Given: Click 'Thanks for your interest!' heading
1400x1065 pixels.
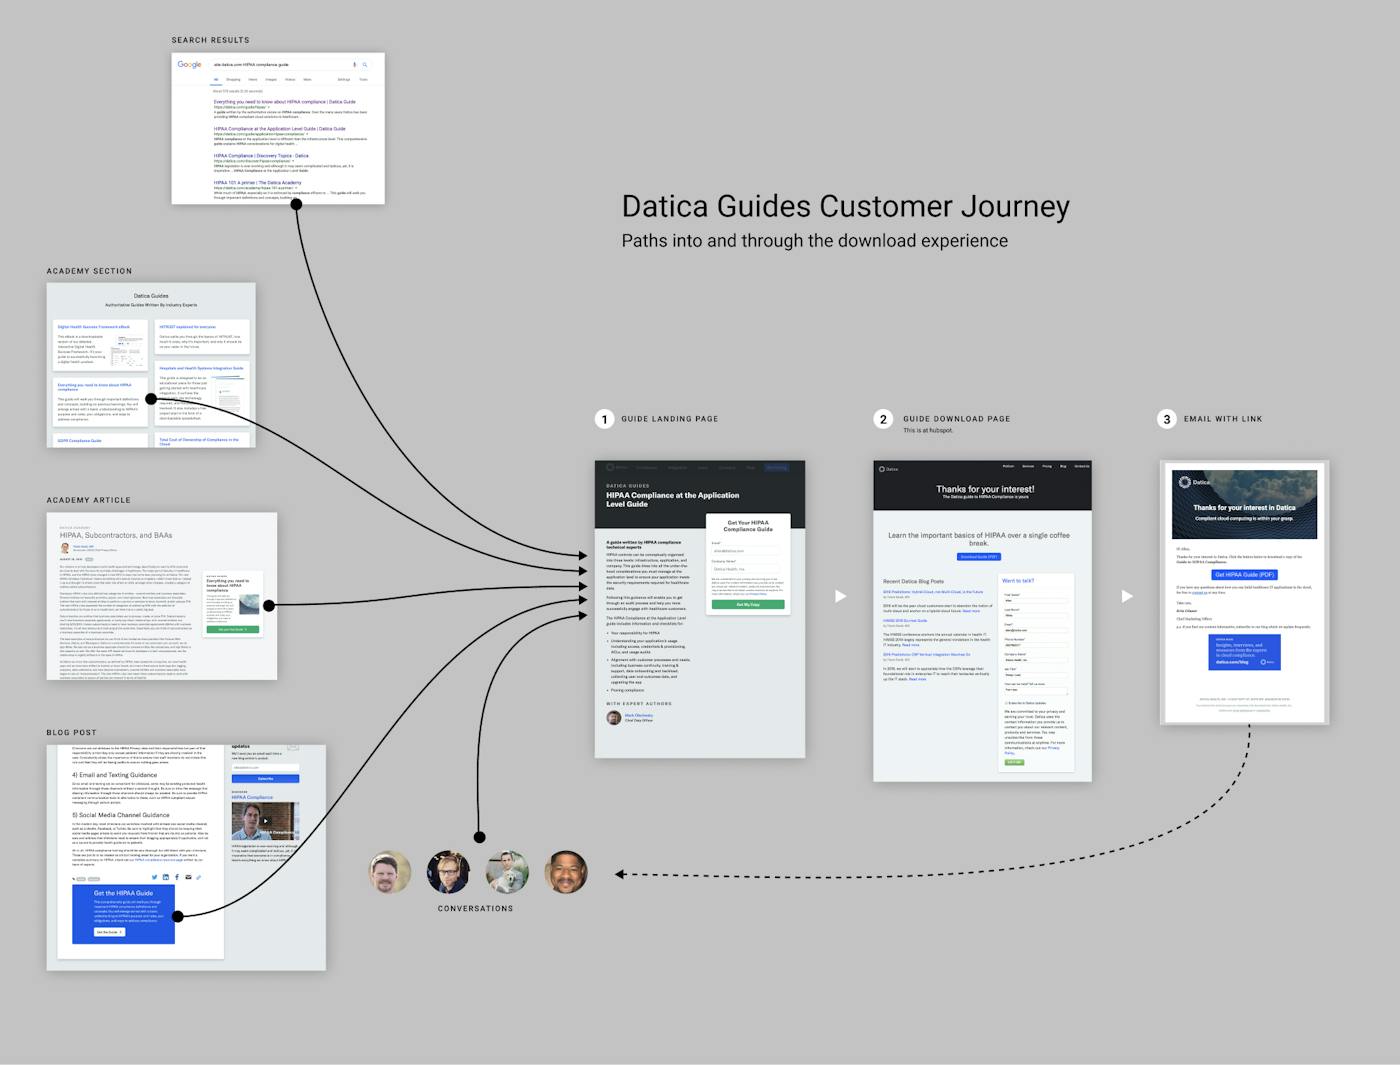Looking at the screenshot, I should 985,489.
